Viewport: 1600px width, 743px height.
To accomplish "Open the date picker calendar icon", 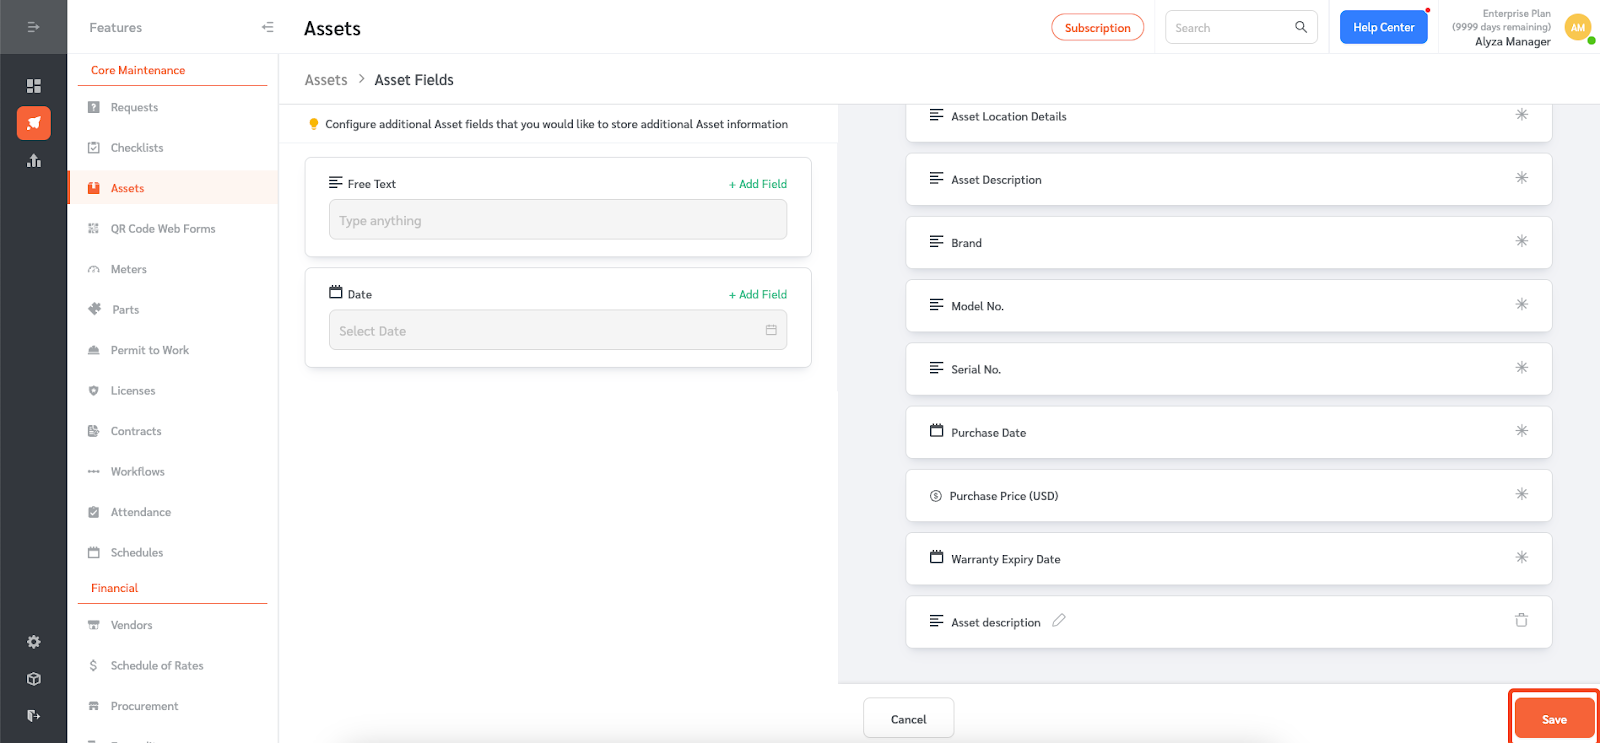I will pyautogui.click(x=771, y=330).
